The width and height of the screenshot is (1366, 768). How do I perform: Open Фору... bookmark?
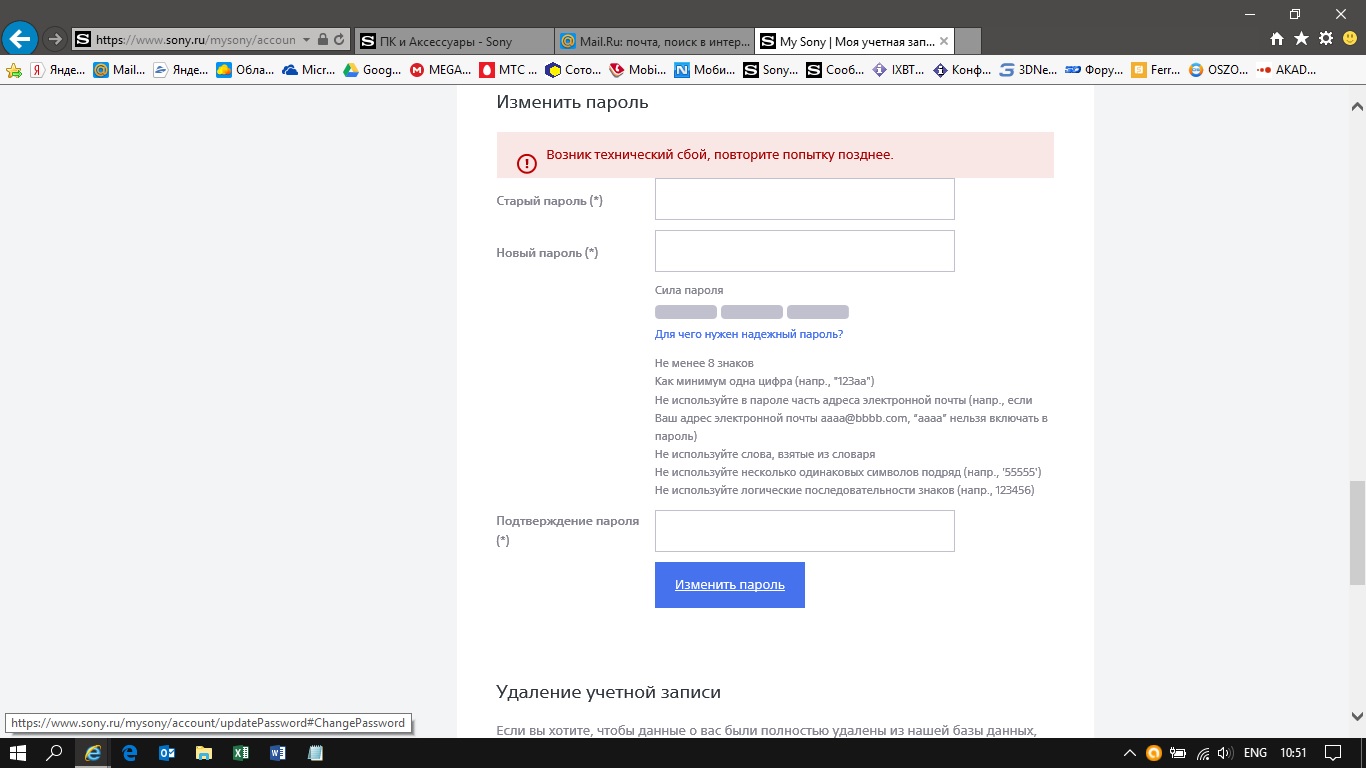[x=1095, y=70]
